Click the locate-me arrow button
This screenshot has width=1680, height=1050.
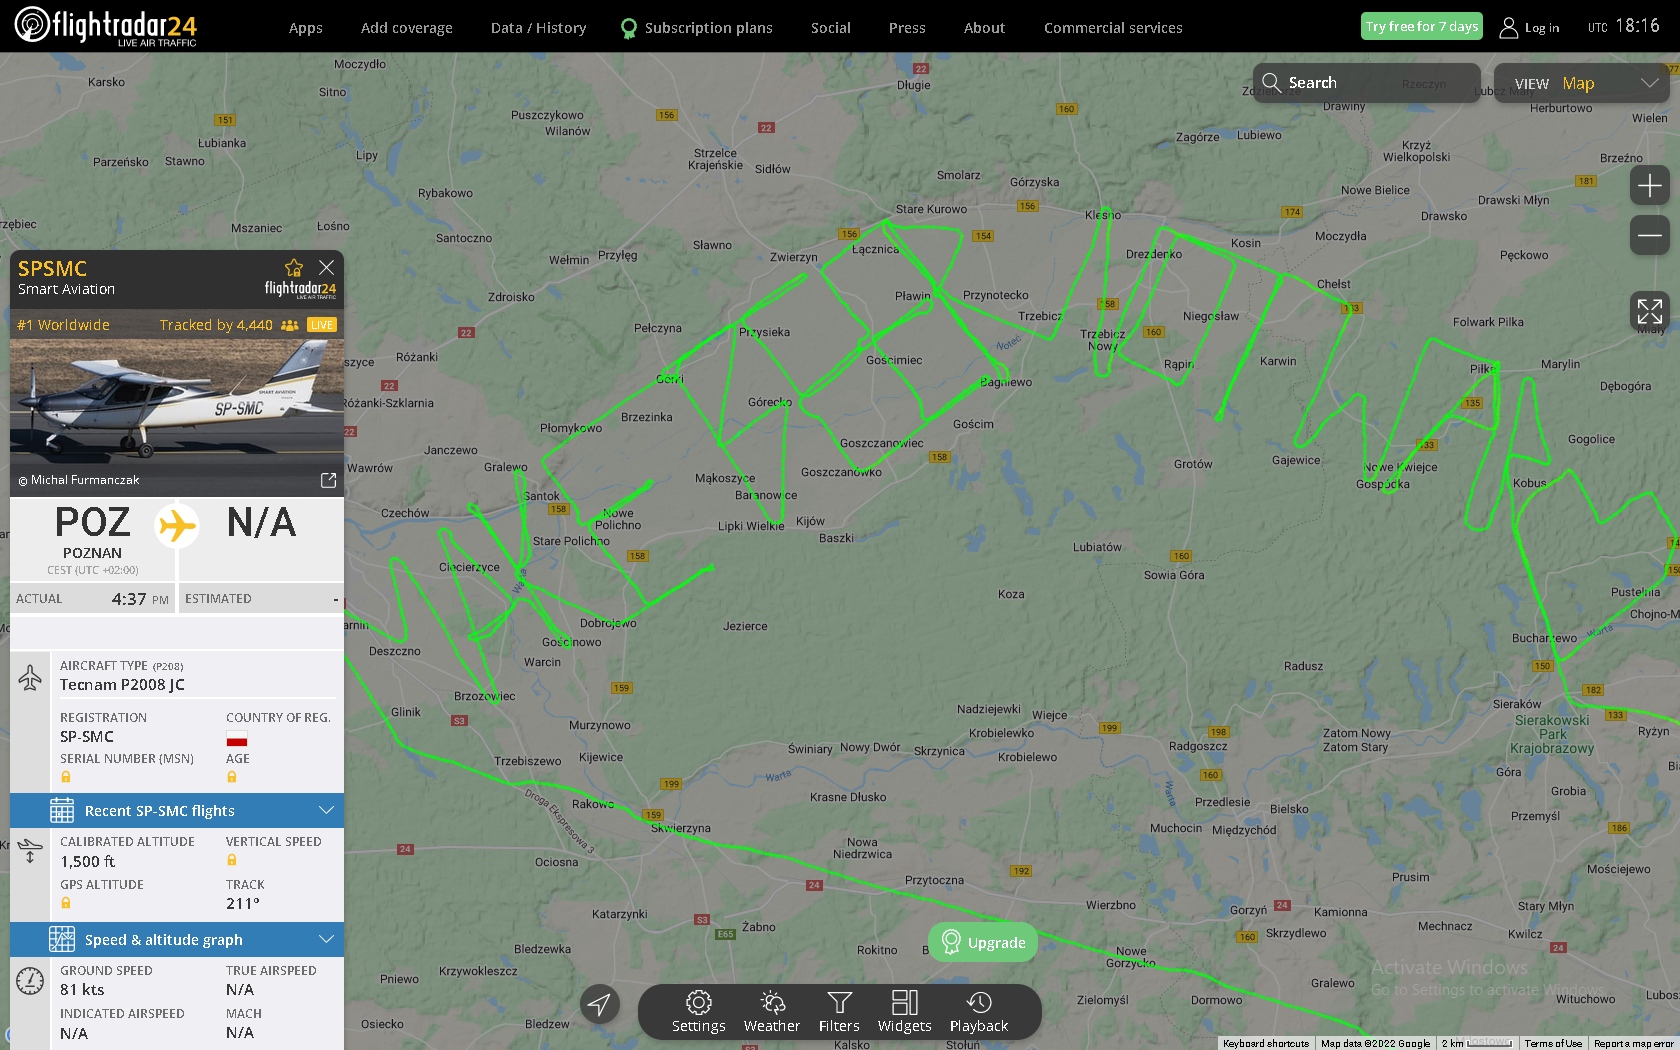tap(600, 1004)
